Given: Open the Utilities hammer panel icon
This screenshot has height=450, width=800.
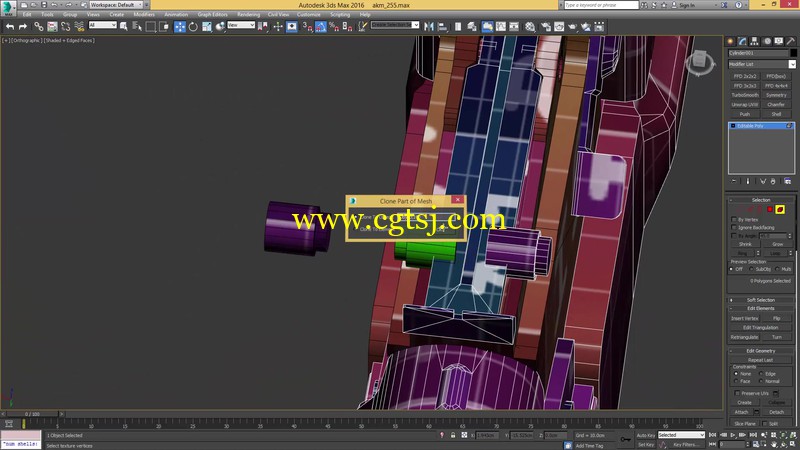Looking at the screenshot, I should tap(790, 41).
